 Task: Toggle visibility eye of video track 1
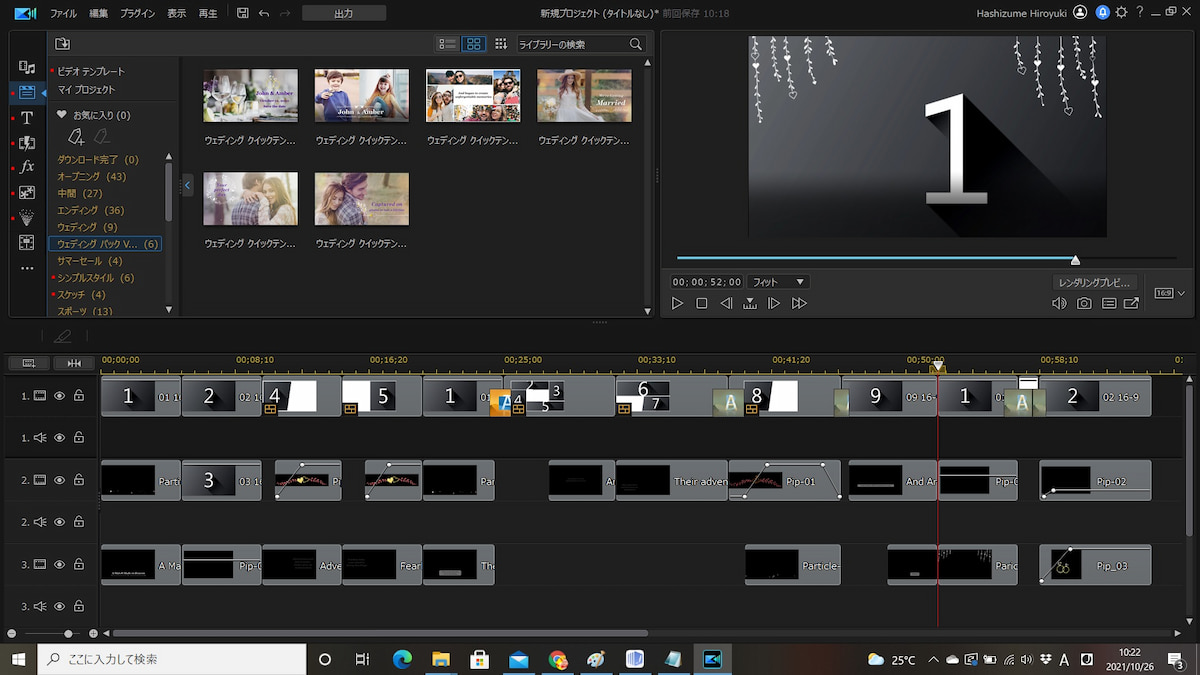(x=59, y=396)
